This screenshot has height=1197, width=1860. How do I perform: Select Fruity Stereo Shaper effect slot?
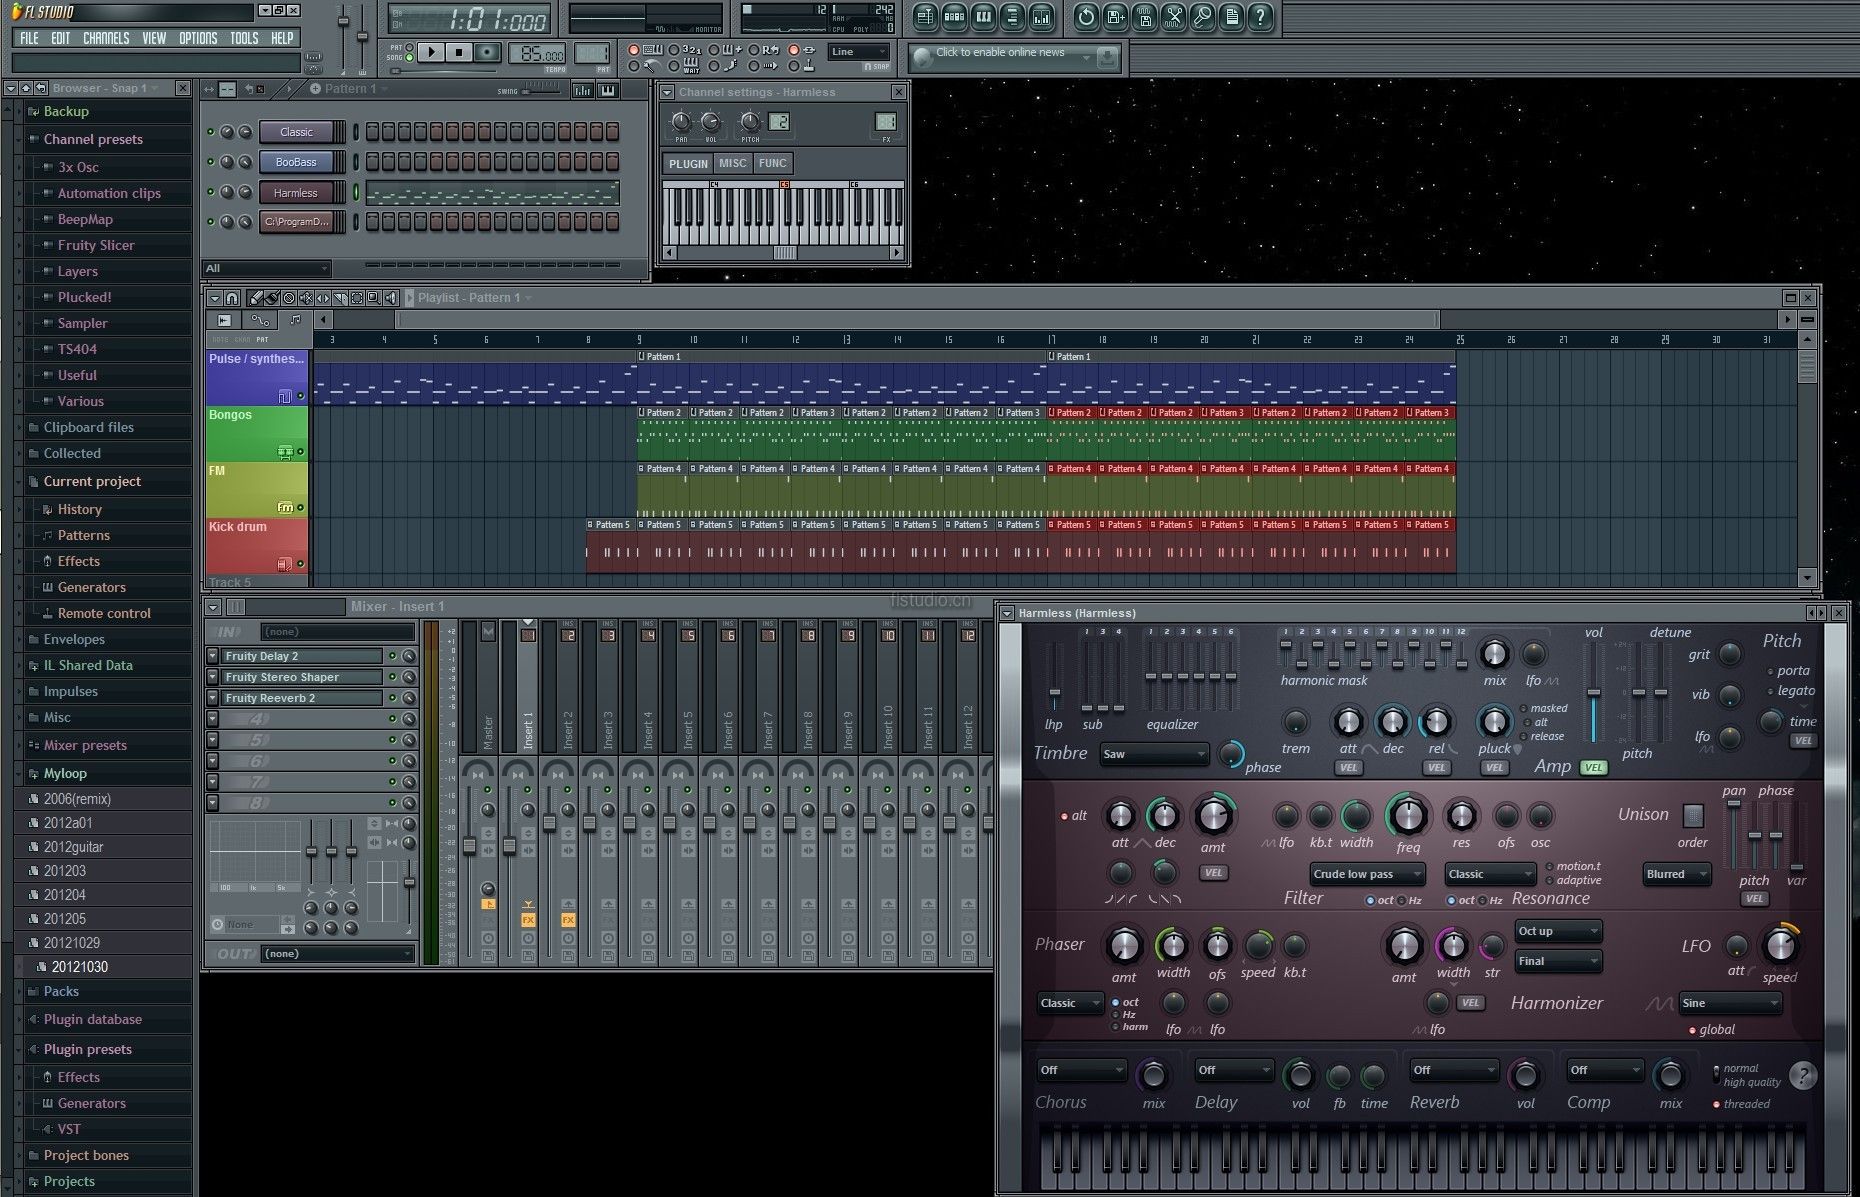302,677
